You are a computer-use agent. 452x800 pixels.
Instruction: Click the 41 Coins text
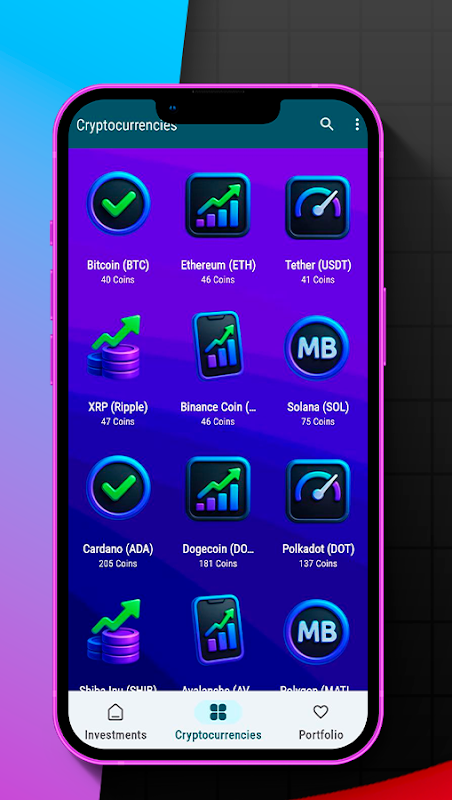[318, 280]
